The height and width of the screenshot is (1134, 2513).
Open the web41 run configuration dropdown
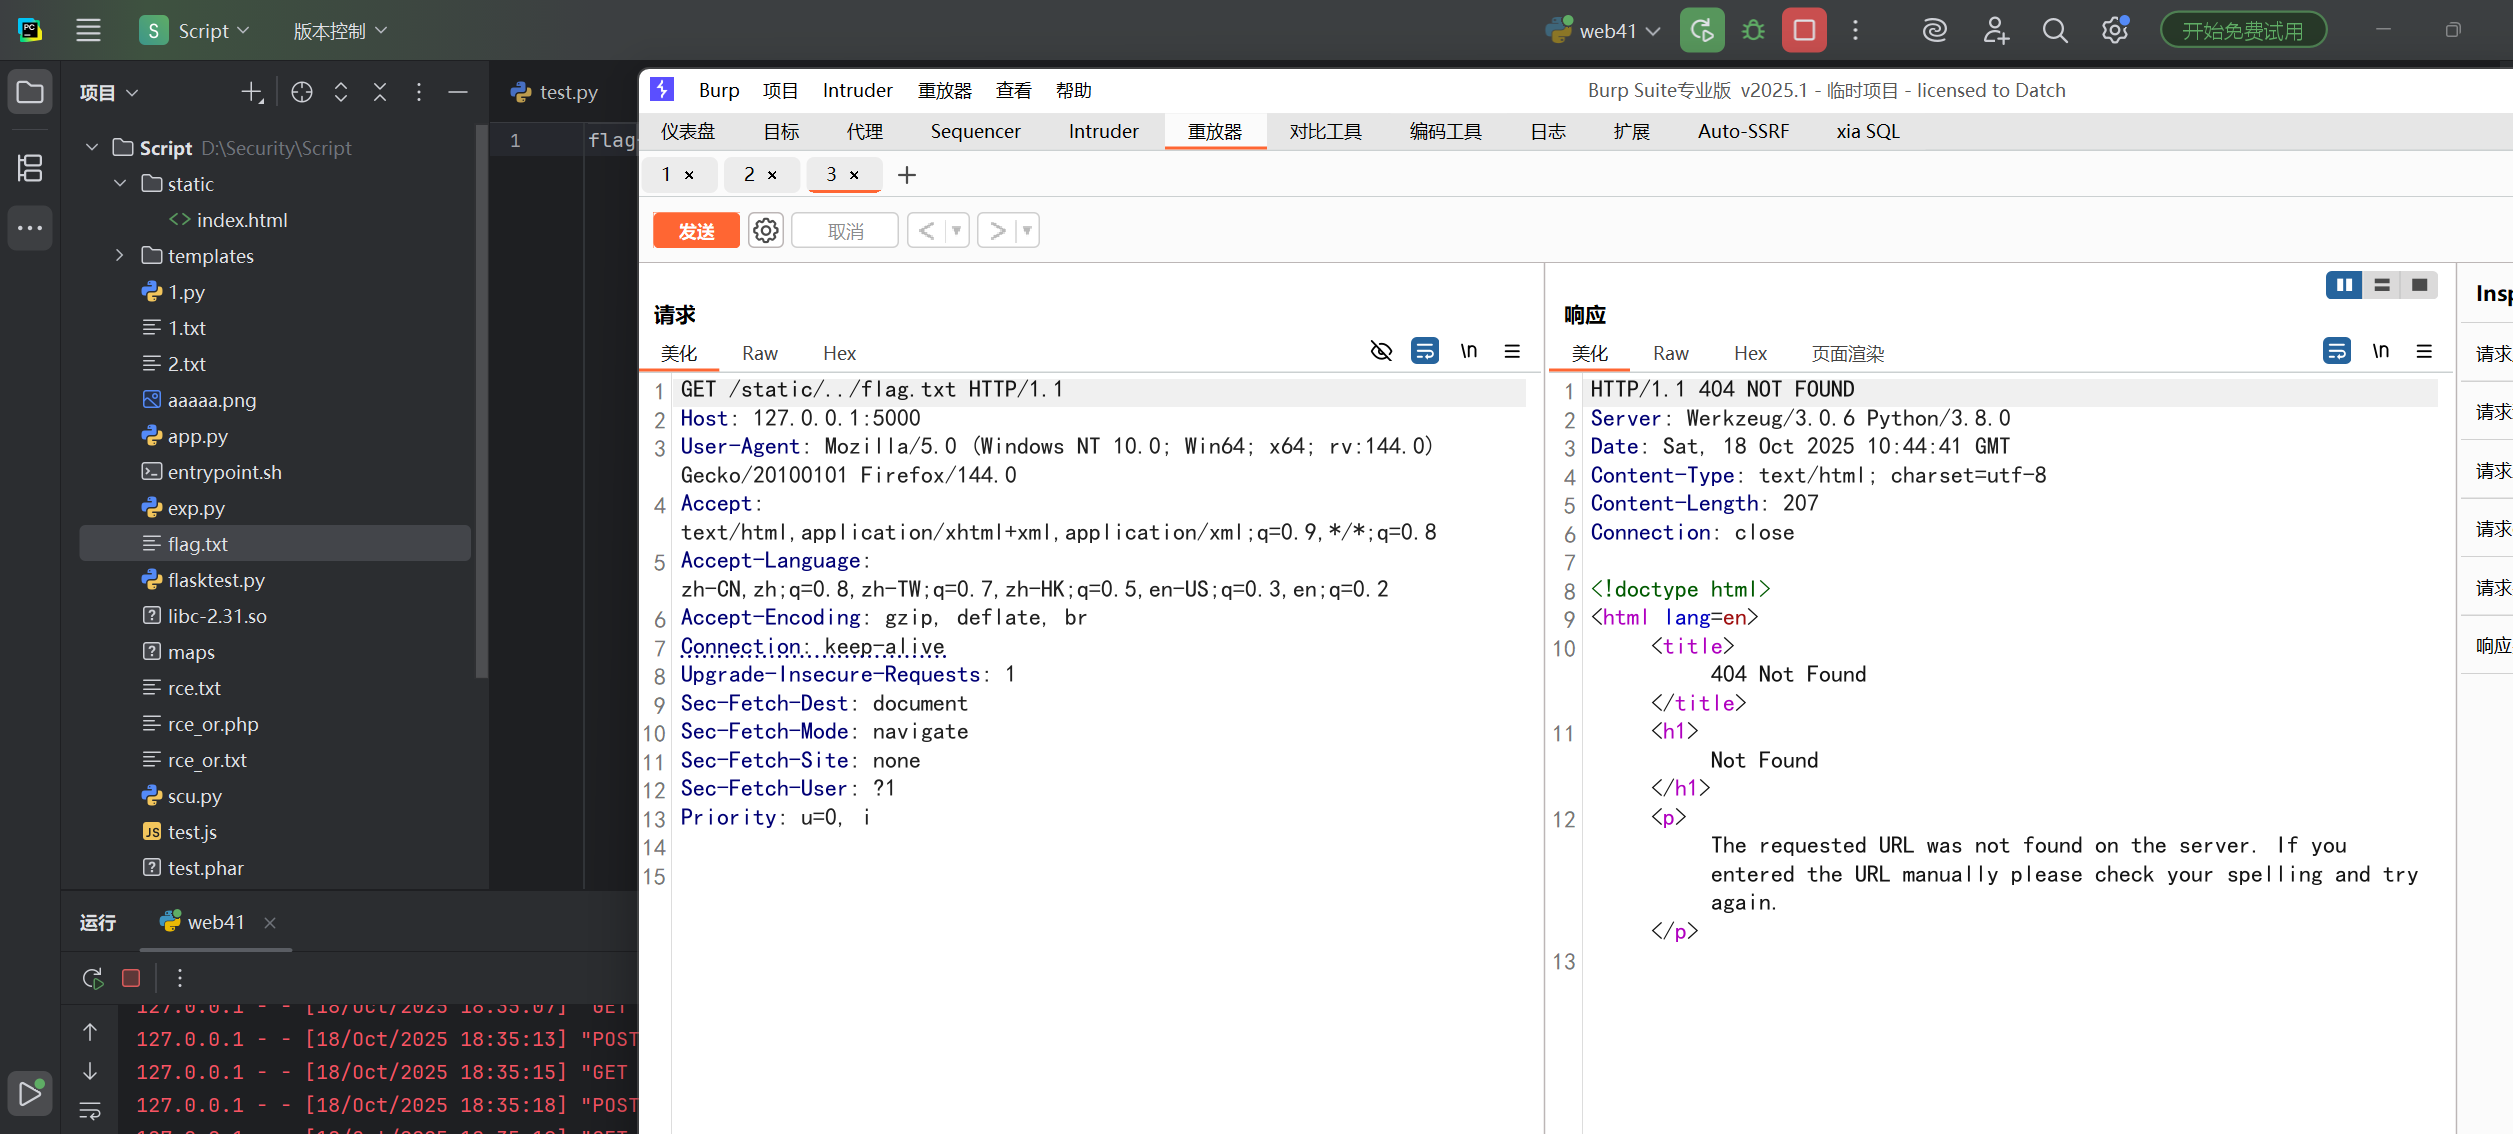tap(1604, 31)
